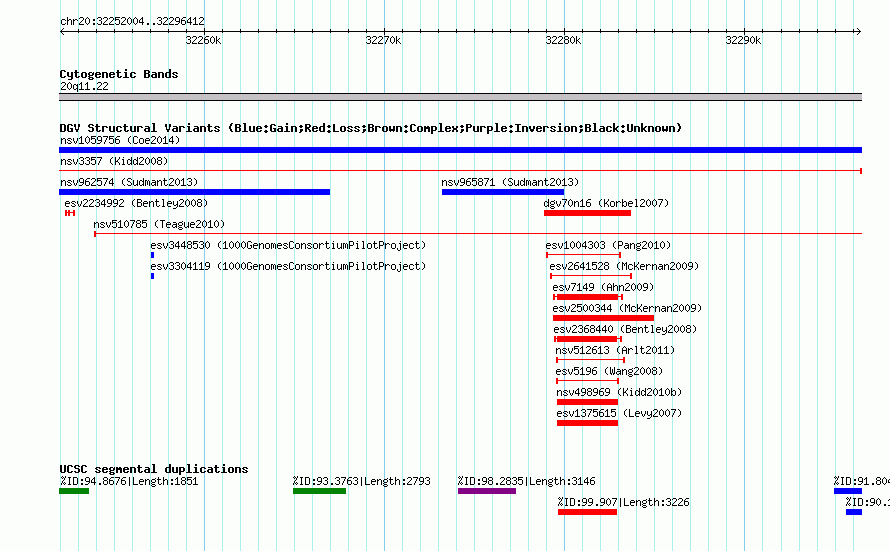Open esv2500344 (McKernan2009) label

(x=627, y=308)
